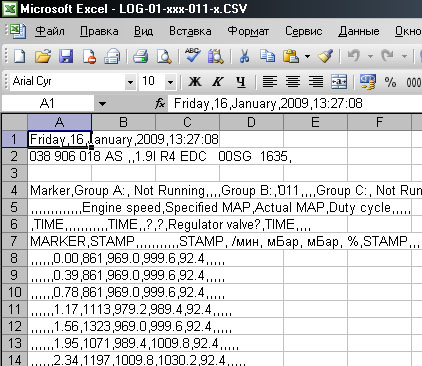Open Paste options dropdown arrow
Viewport: 422px width, 366px height.
coord(307,56)
